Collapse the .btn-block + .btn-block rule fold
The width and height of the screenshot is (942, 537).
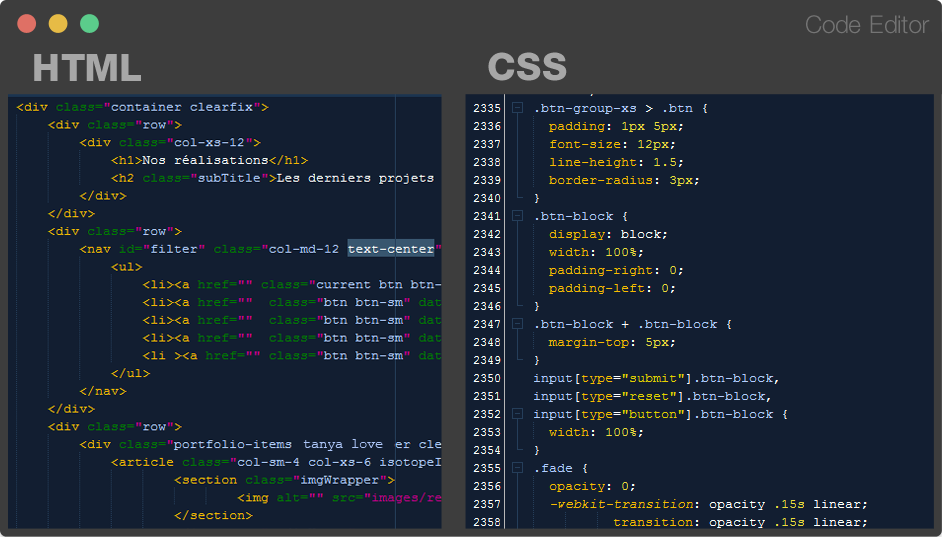tap(517, 324)
